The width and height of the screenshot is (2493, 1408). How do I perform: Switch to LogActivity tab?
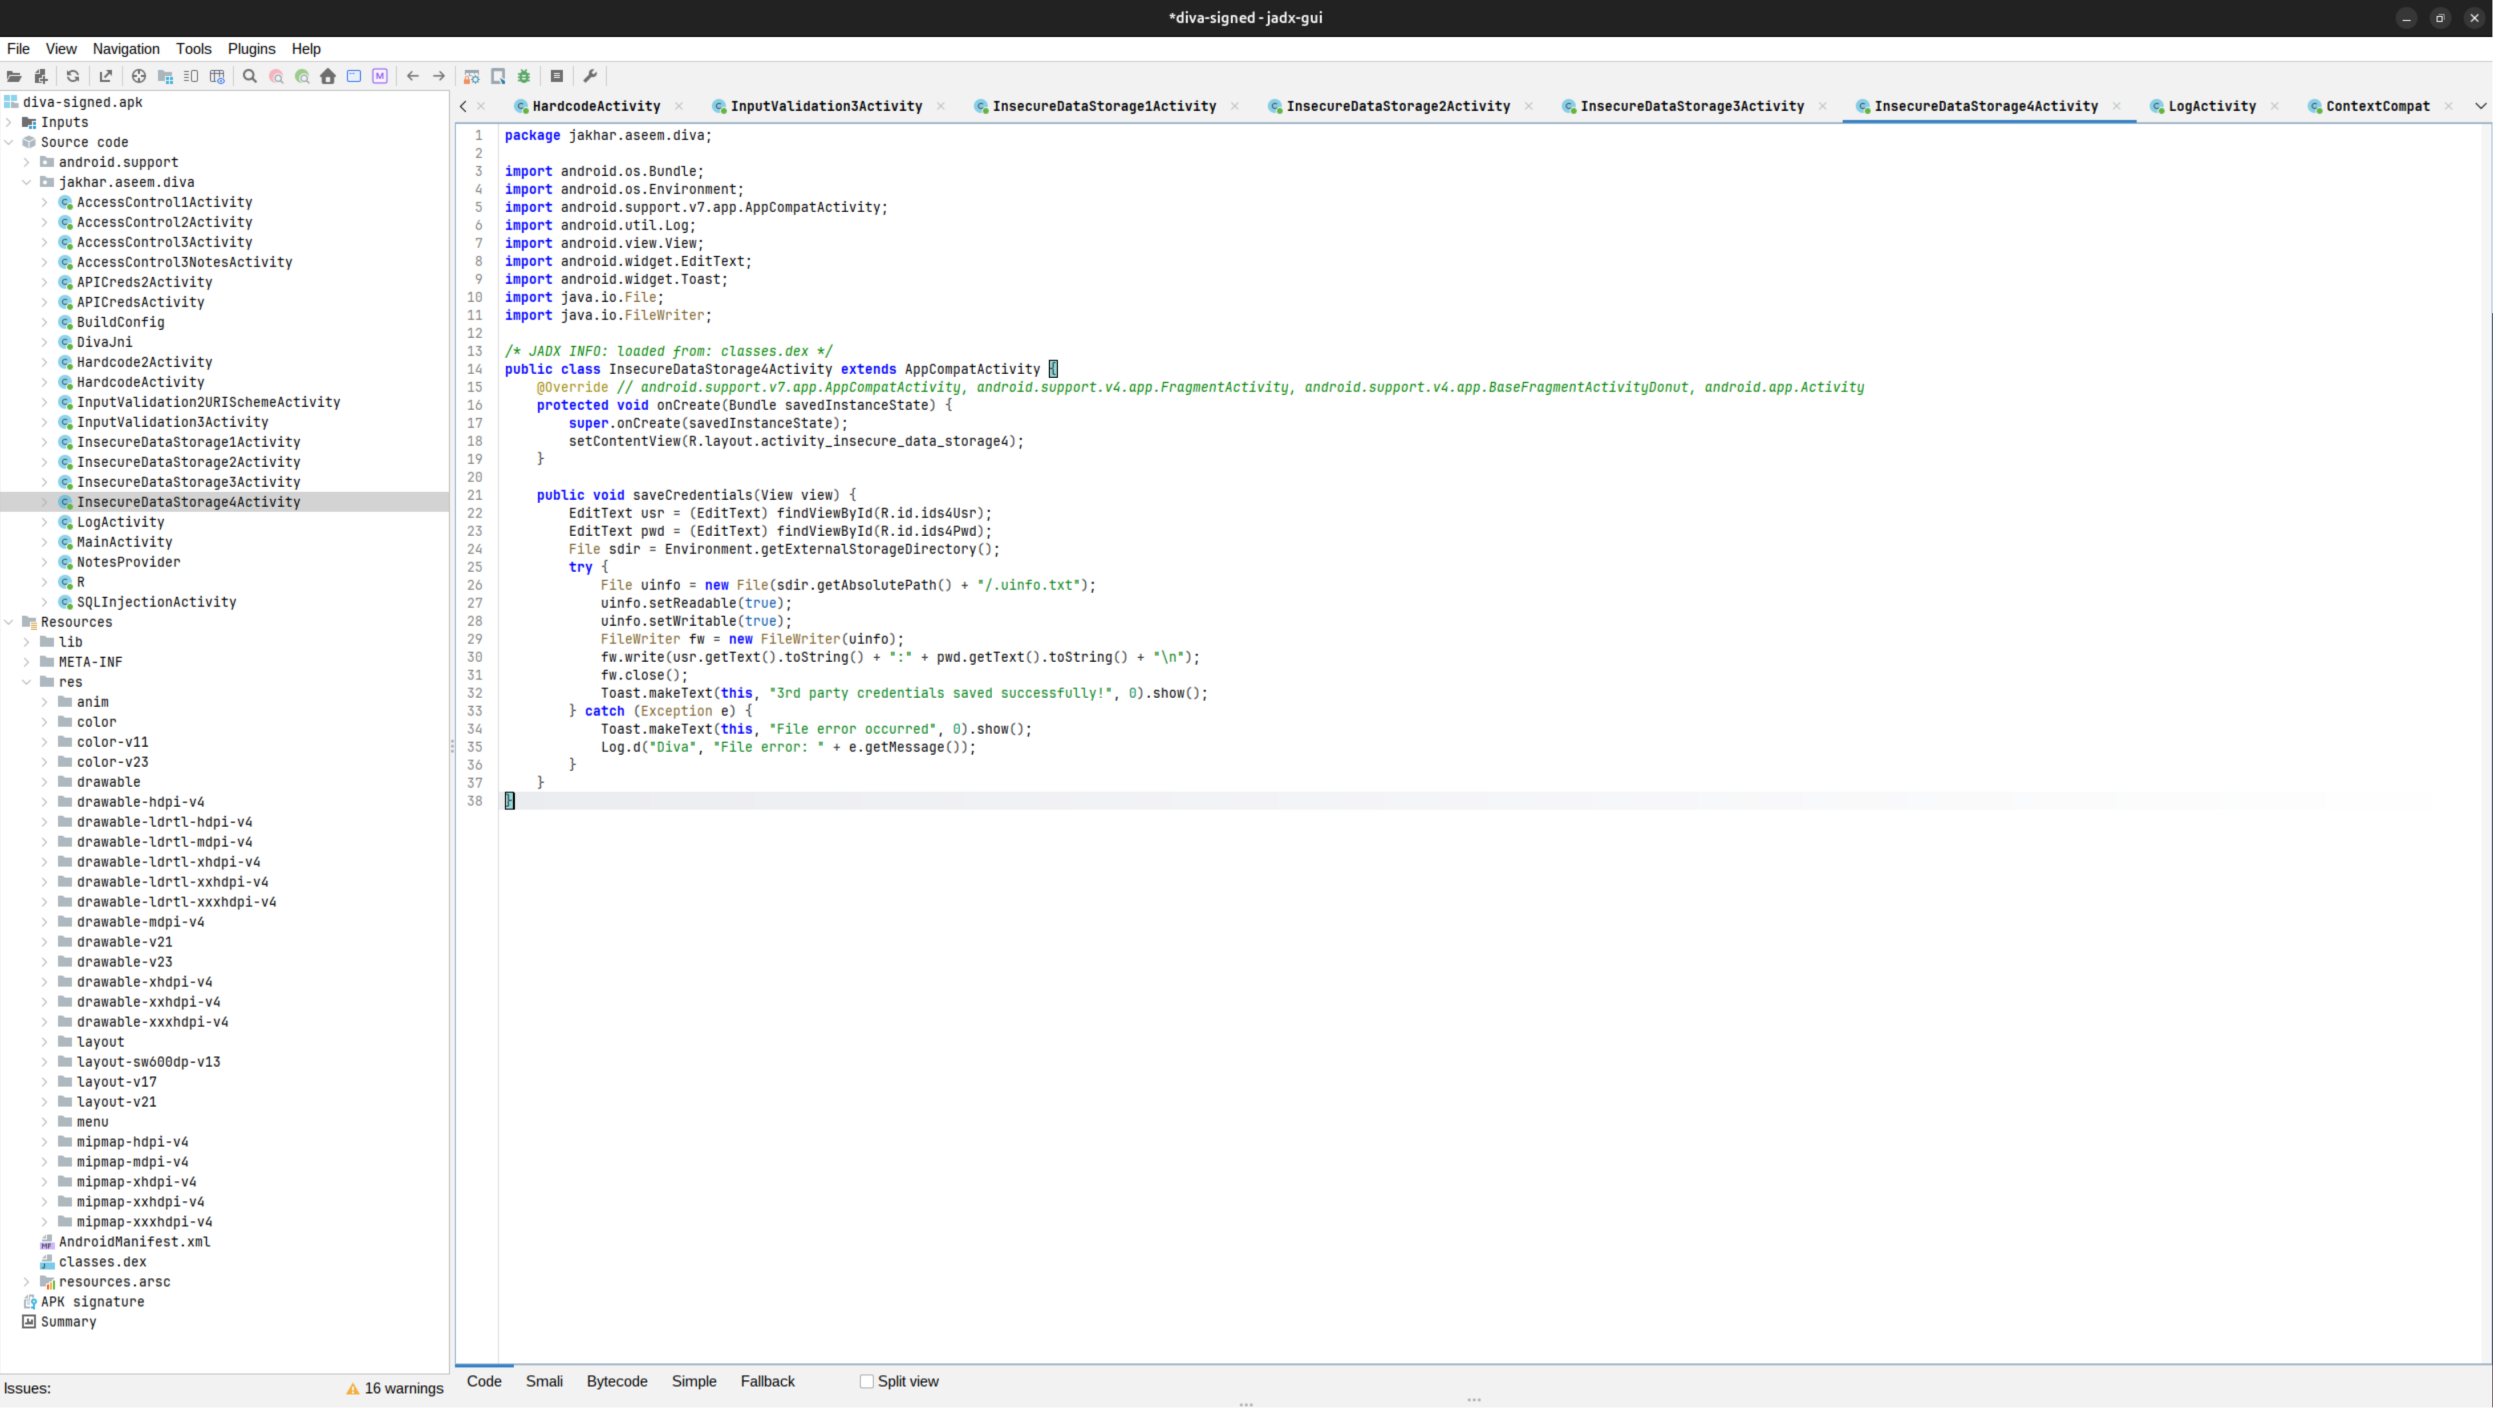tap(2211, 106)
